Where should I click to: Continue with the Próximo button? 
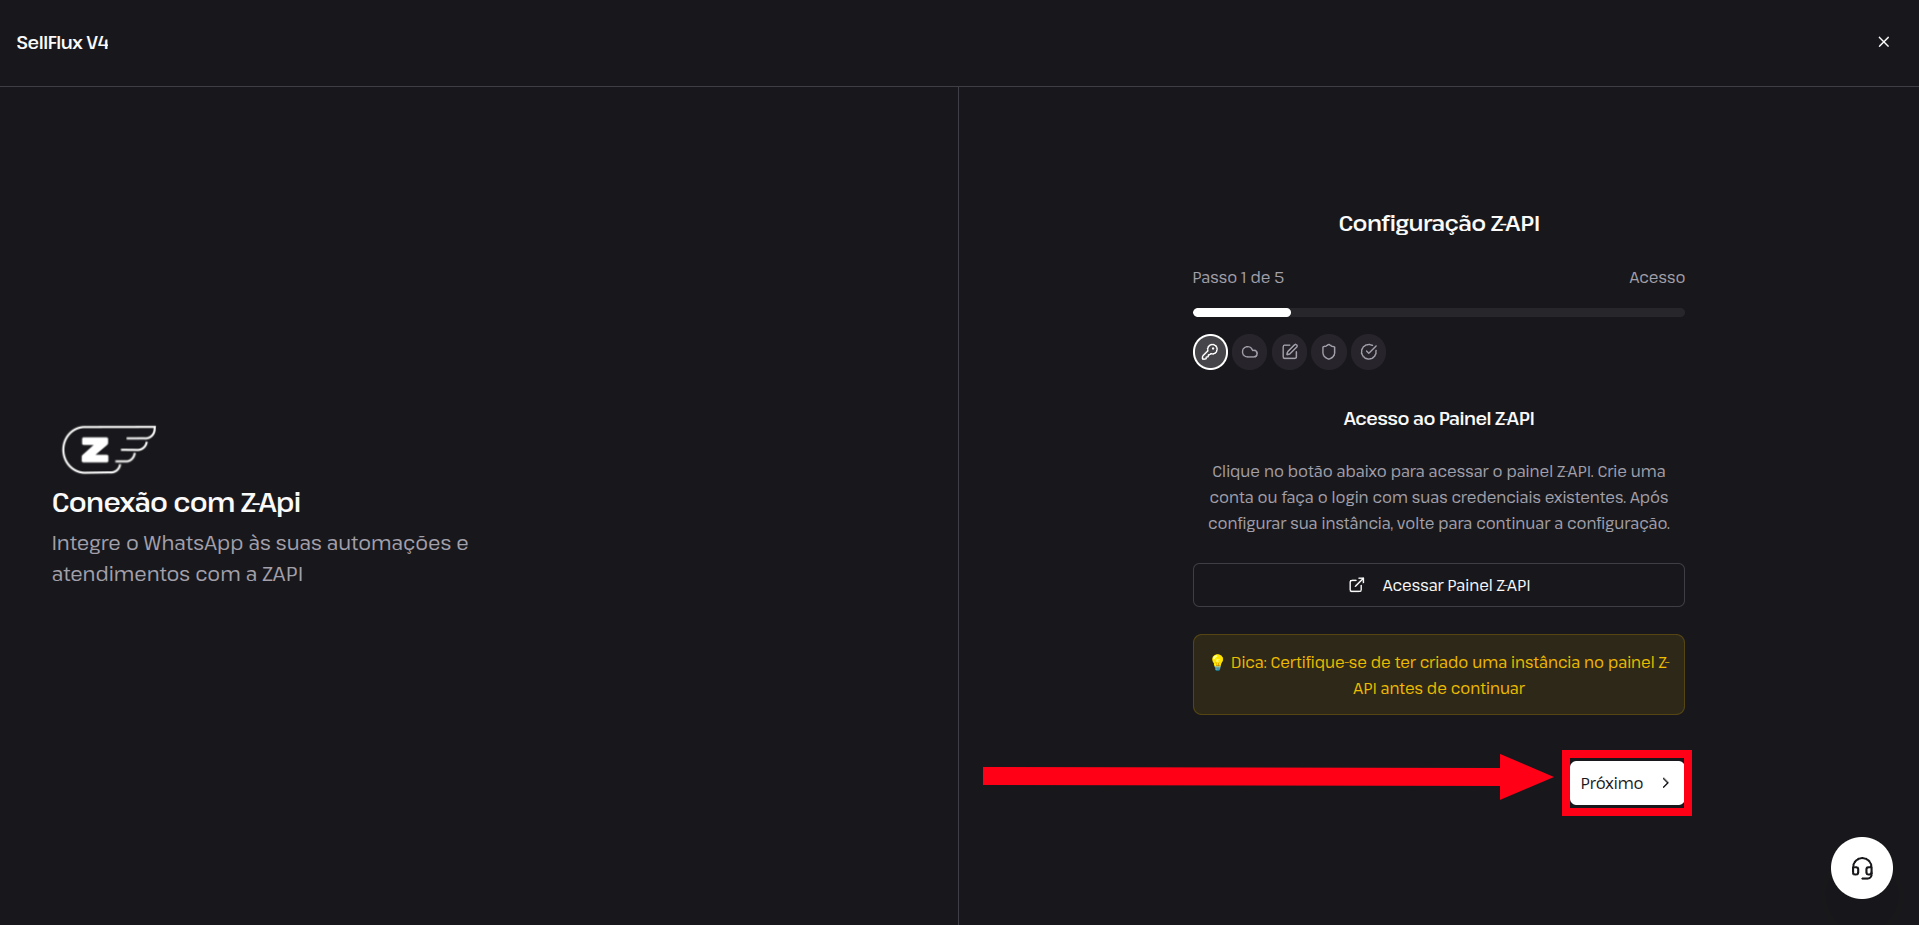coord(1627,783)
